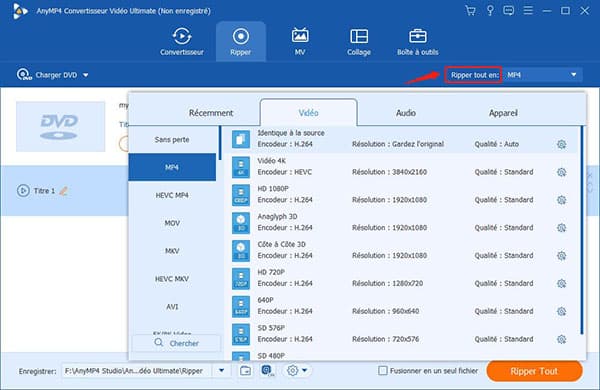Click the DVD thumbnail
Screen dimensions: 600x390
pos(60,127)
